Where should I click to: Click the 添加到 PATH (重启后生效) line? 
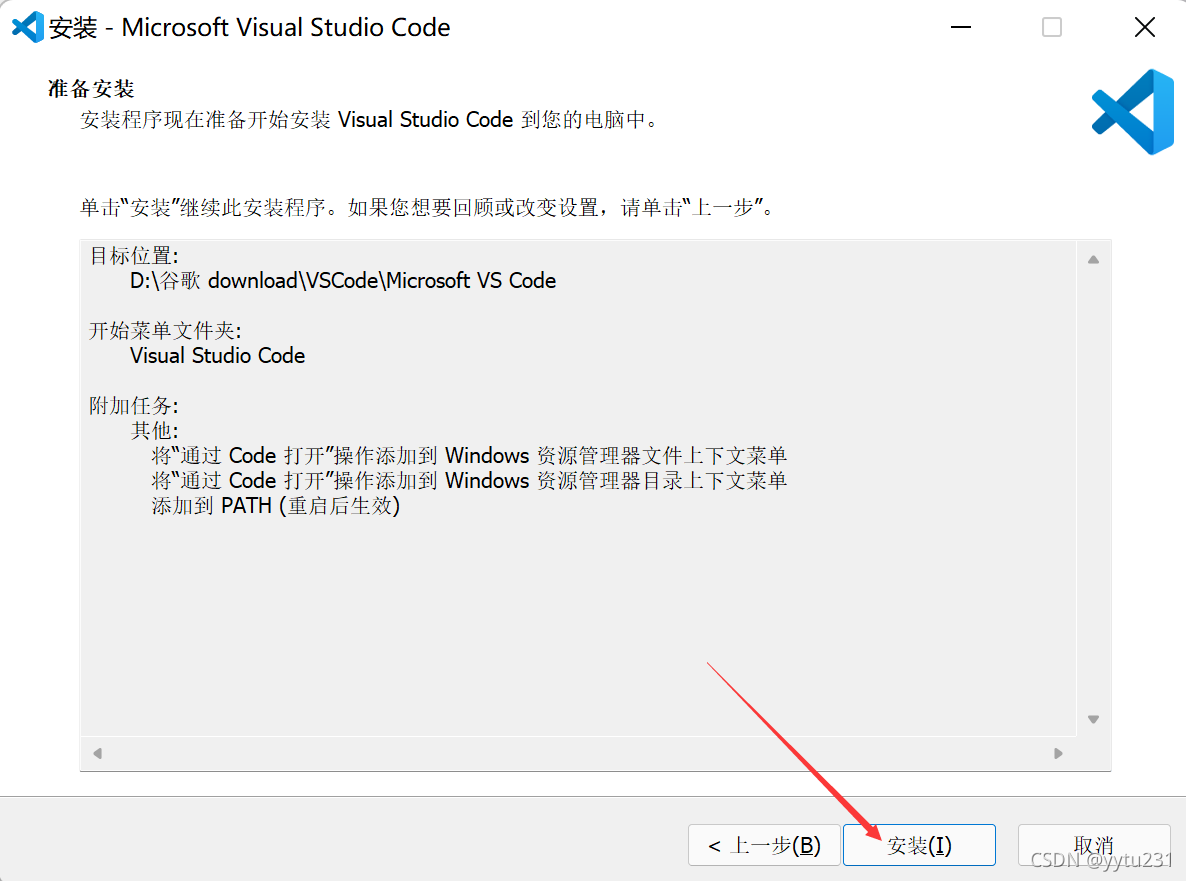275,505
